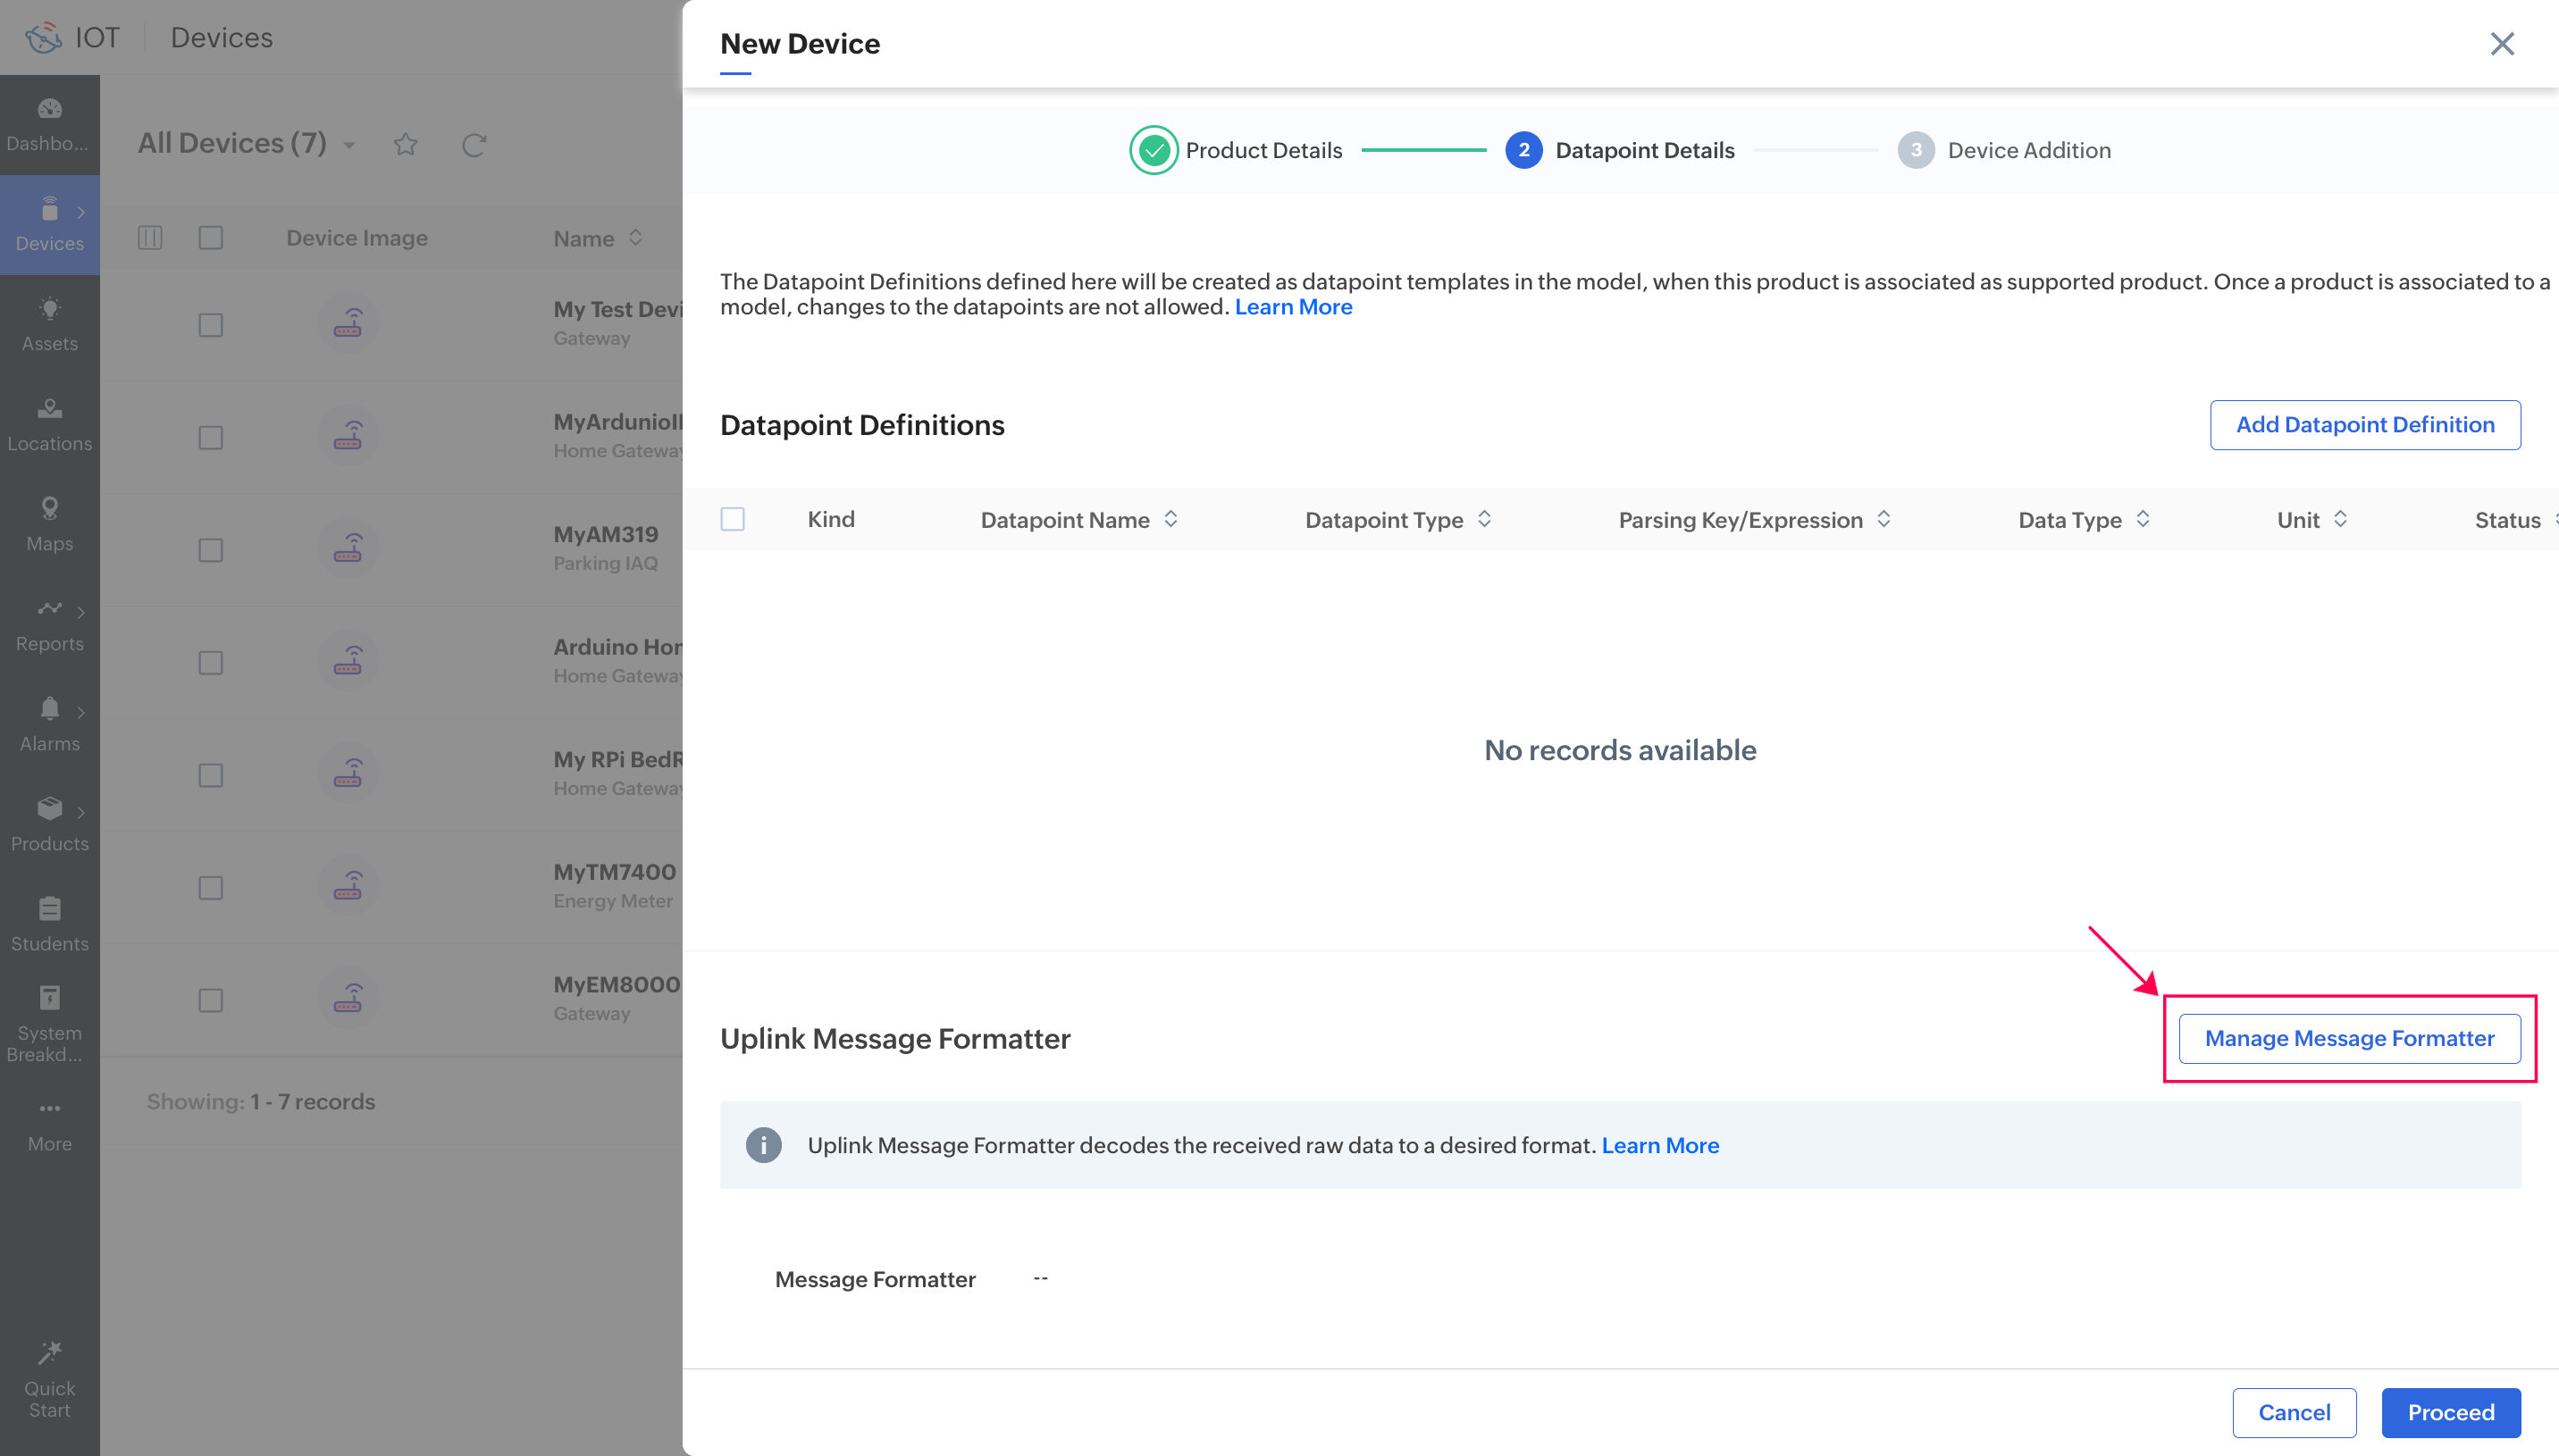This screenshot has height=1456, width=2559.
Task: Expand the All Devices view dropdown
Action: [349, 146]
